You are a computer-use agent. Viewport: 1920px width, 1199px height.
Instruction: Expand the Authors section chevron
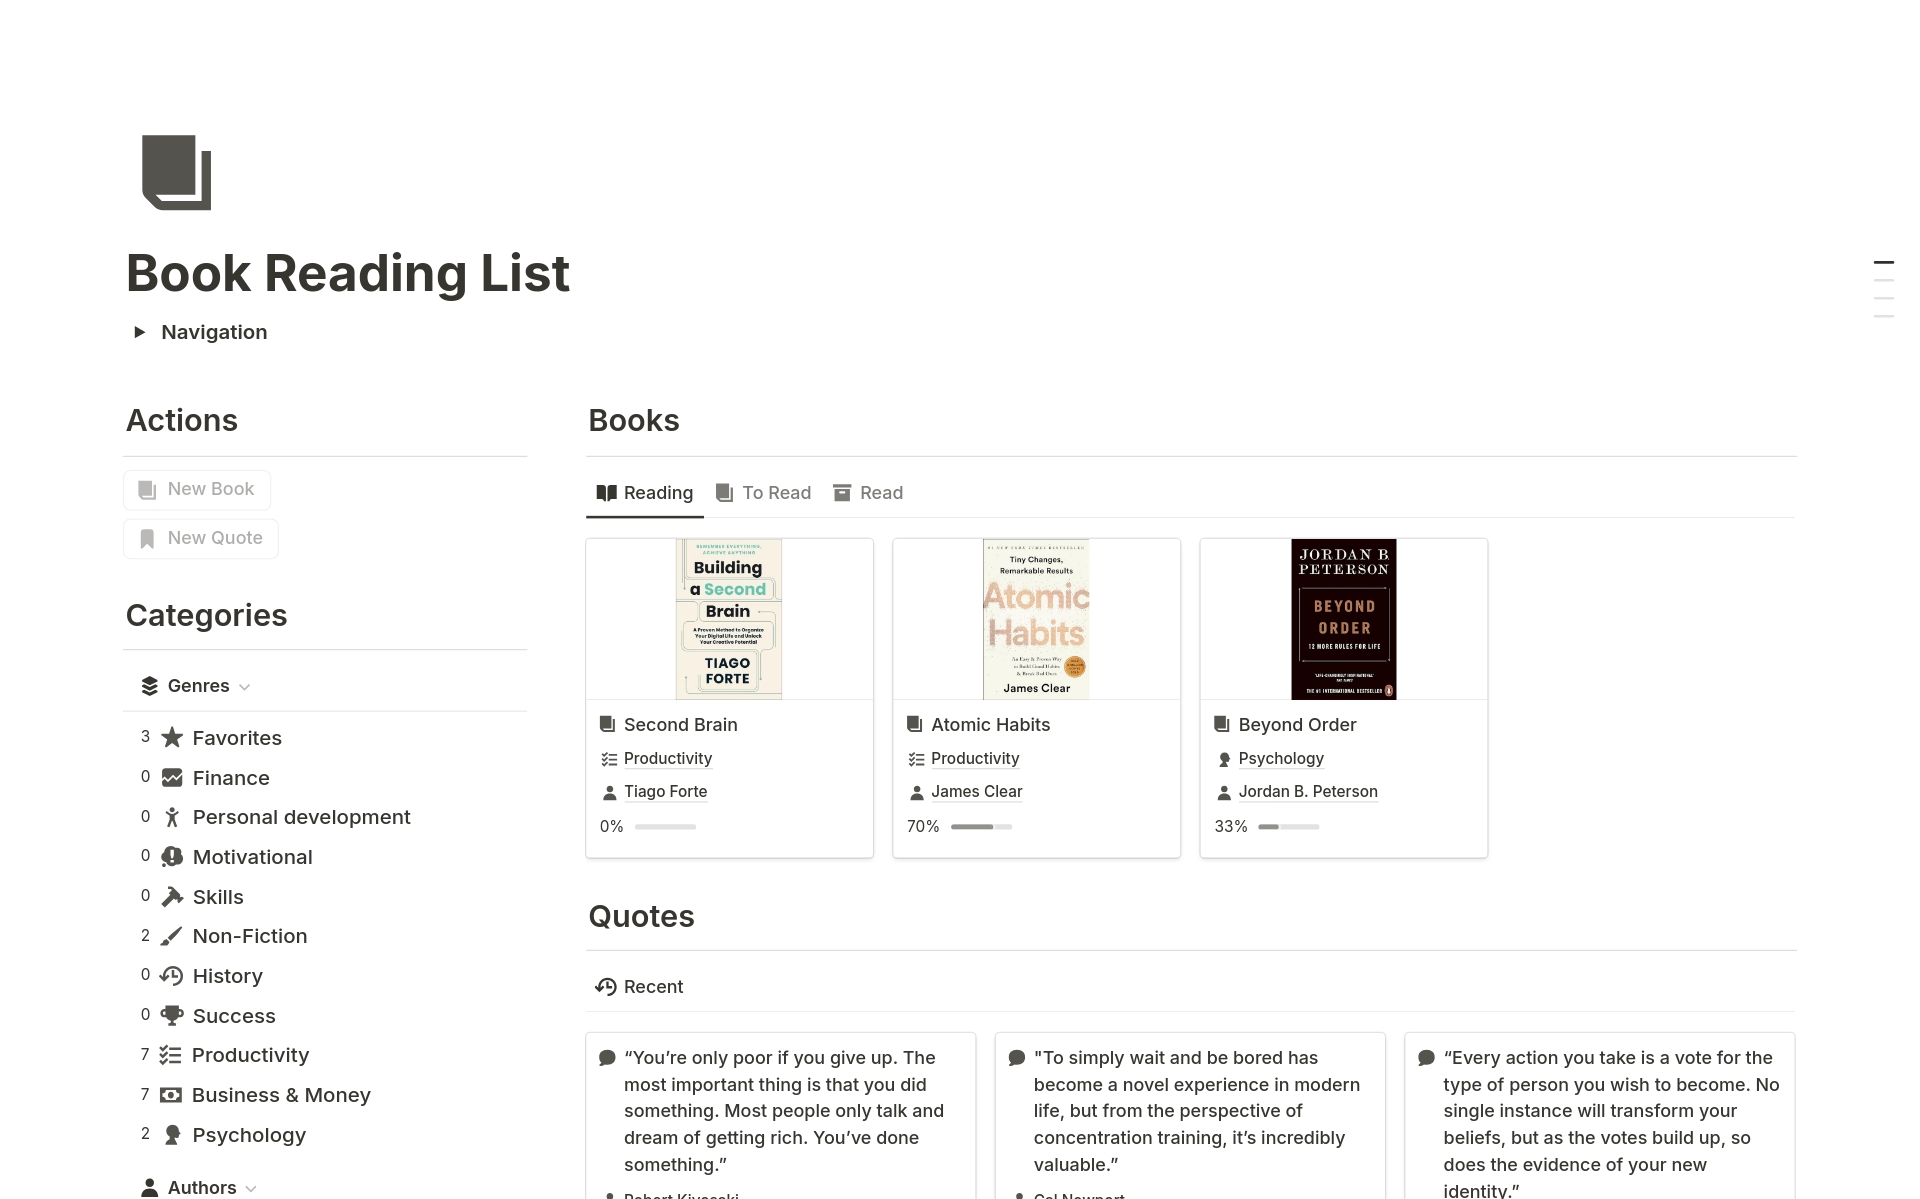click(x=251, y=1189)
